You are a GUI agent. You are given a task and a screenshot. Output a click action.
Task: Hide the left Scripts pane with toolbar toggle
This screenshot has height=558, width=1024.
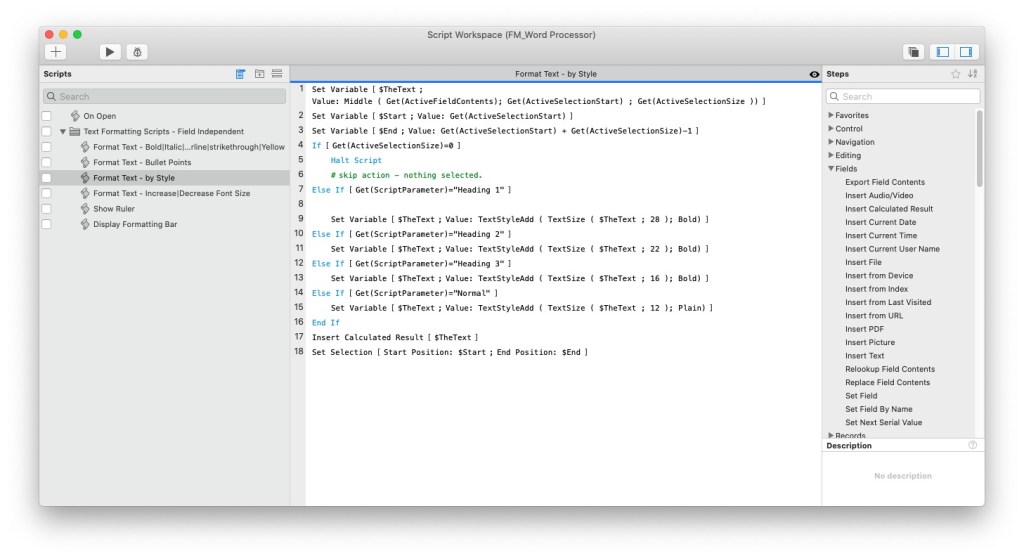point(942,51)
